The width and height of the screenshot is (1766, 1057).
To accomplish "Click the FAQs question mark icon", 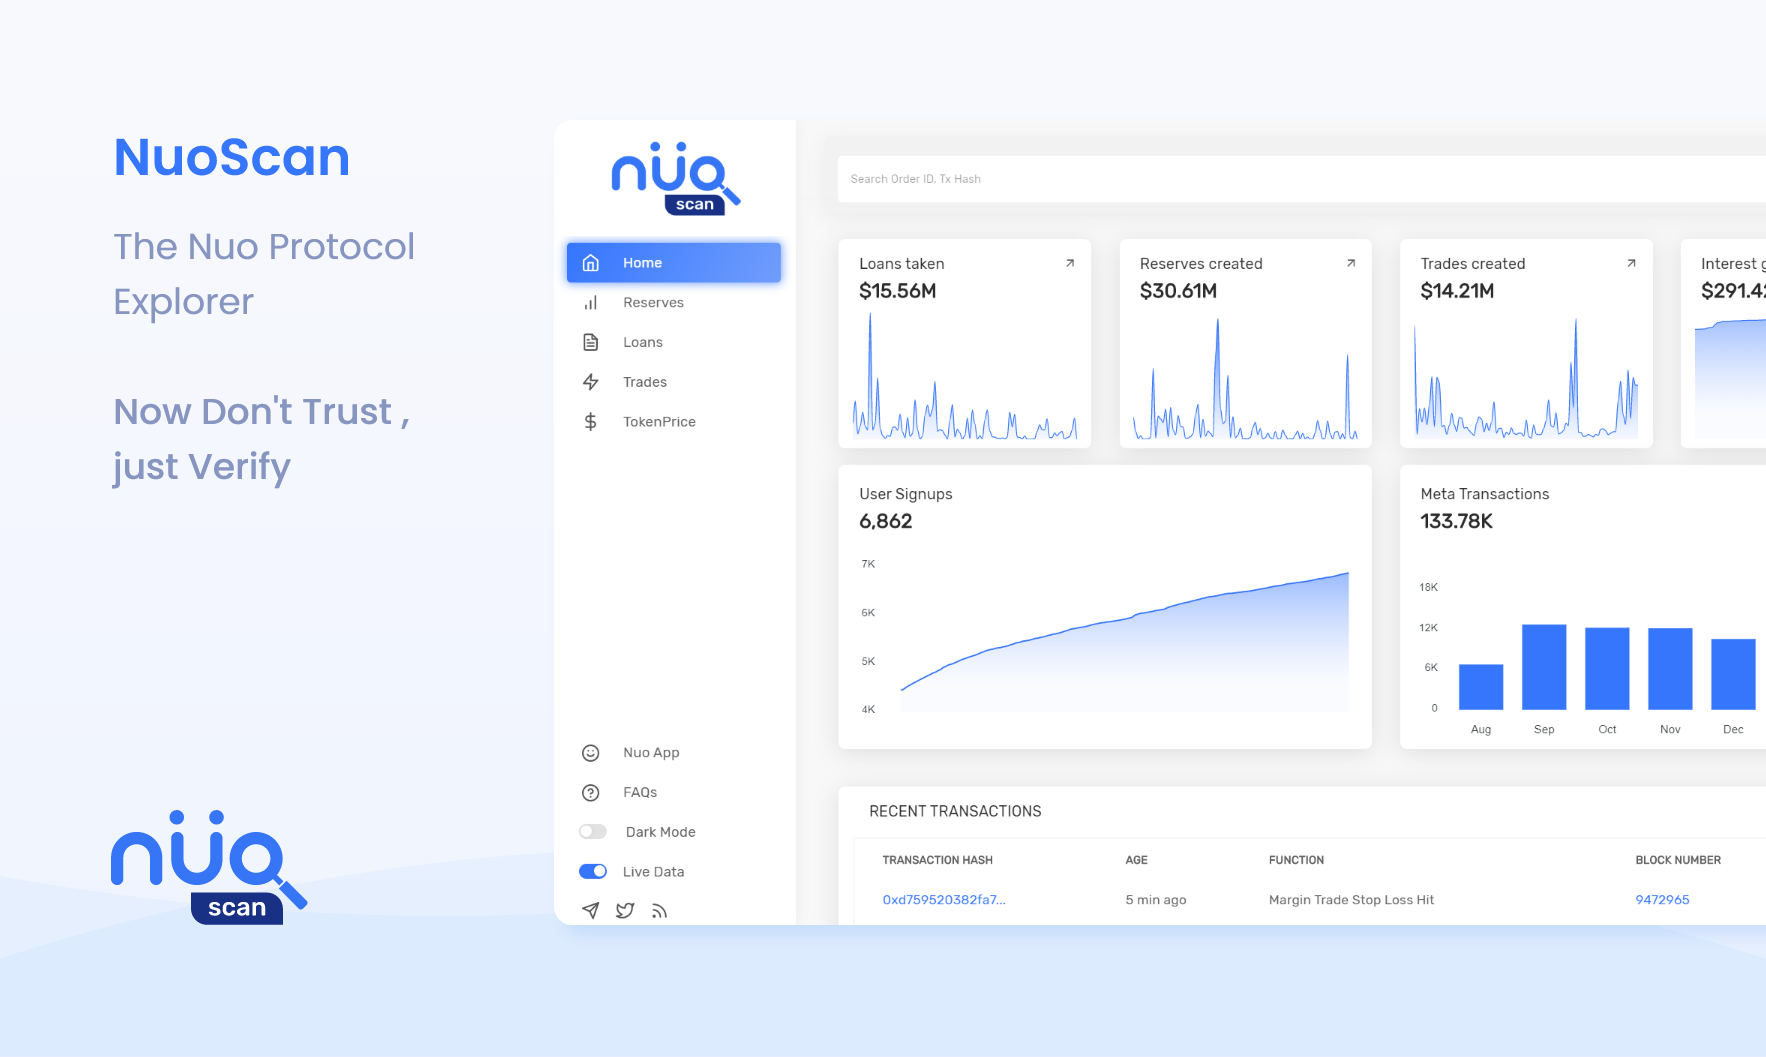I will [591, 793].
